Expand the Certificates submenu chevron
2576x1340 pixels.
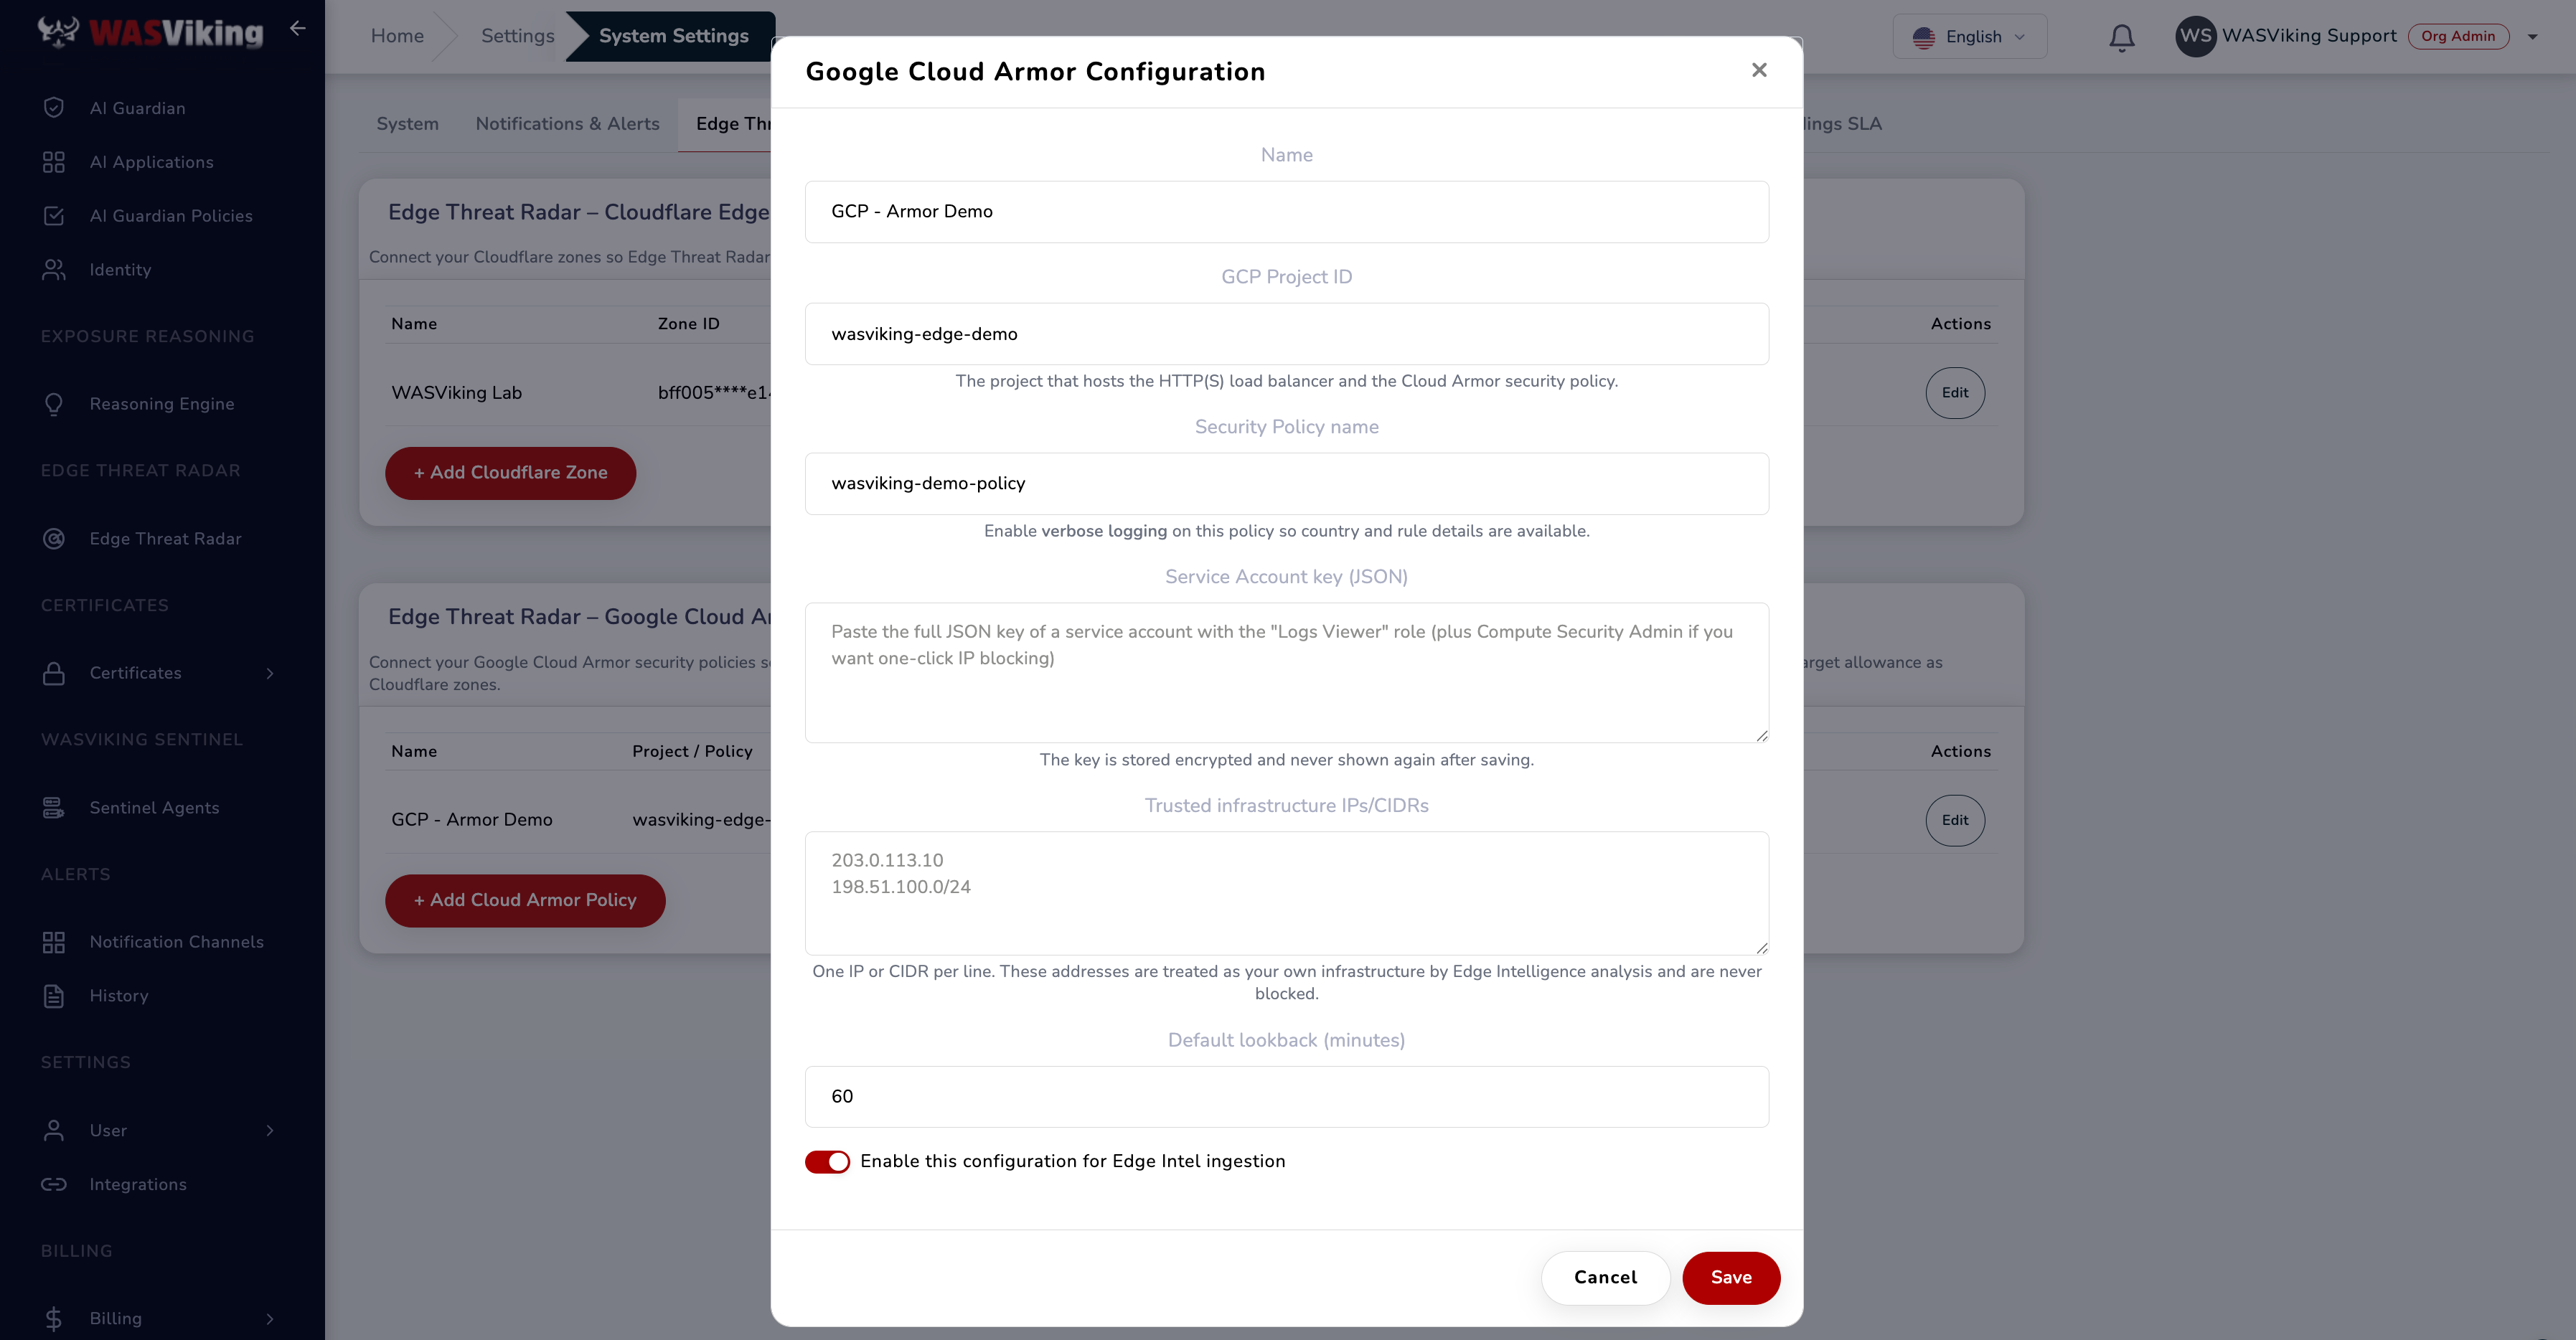pos(270,673)
